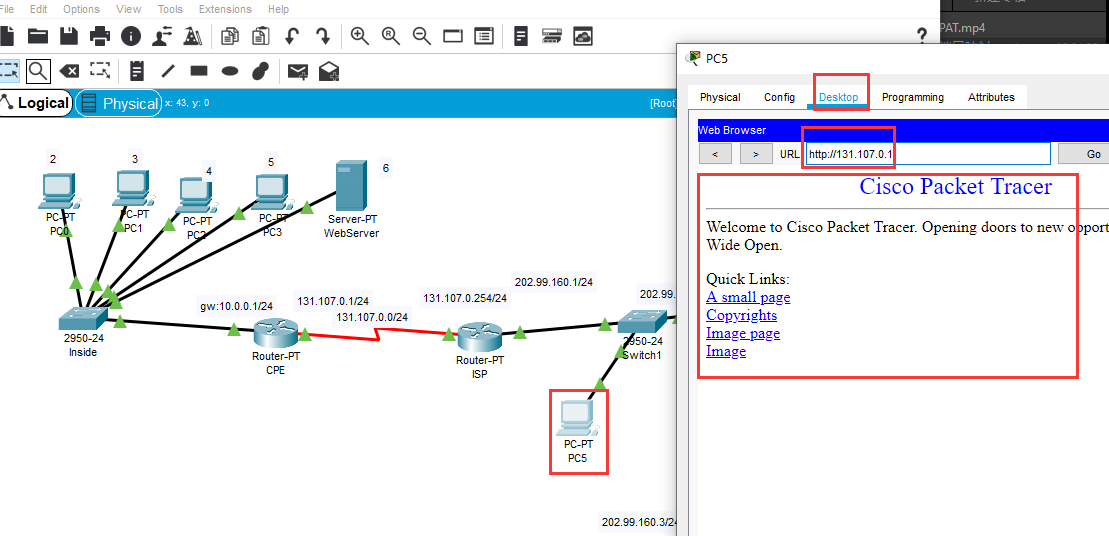This screenshot has width=1109, height=536.
Task: Follow the Copyrights link
Action: (741, 315)
